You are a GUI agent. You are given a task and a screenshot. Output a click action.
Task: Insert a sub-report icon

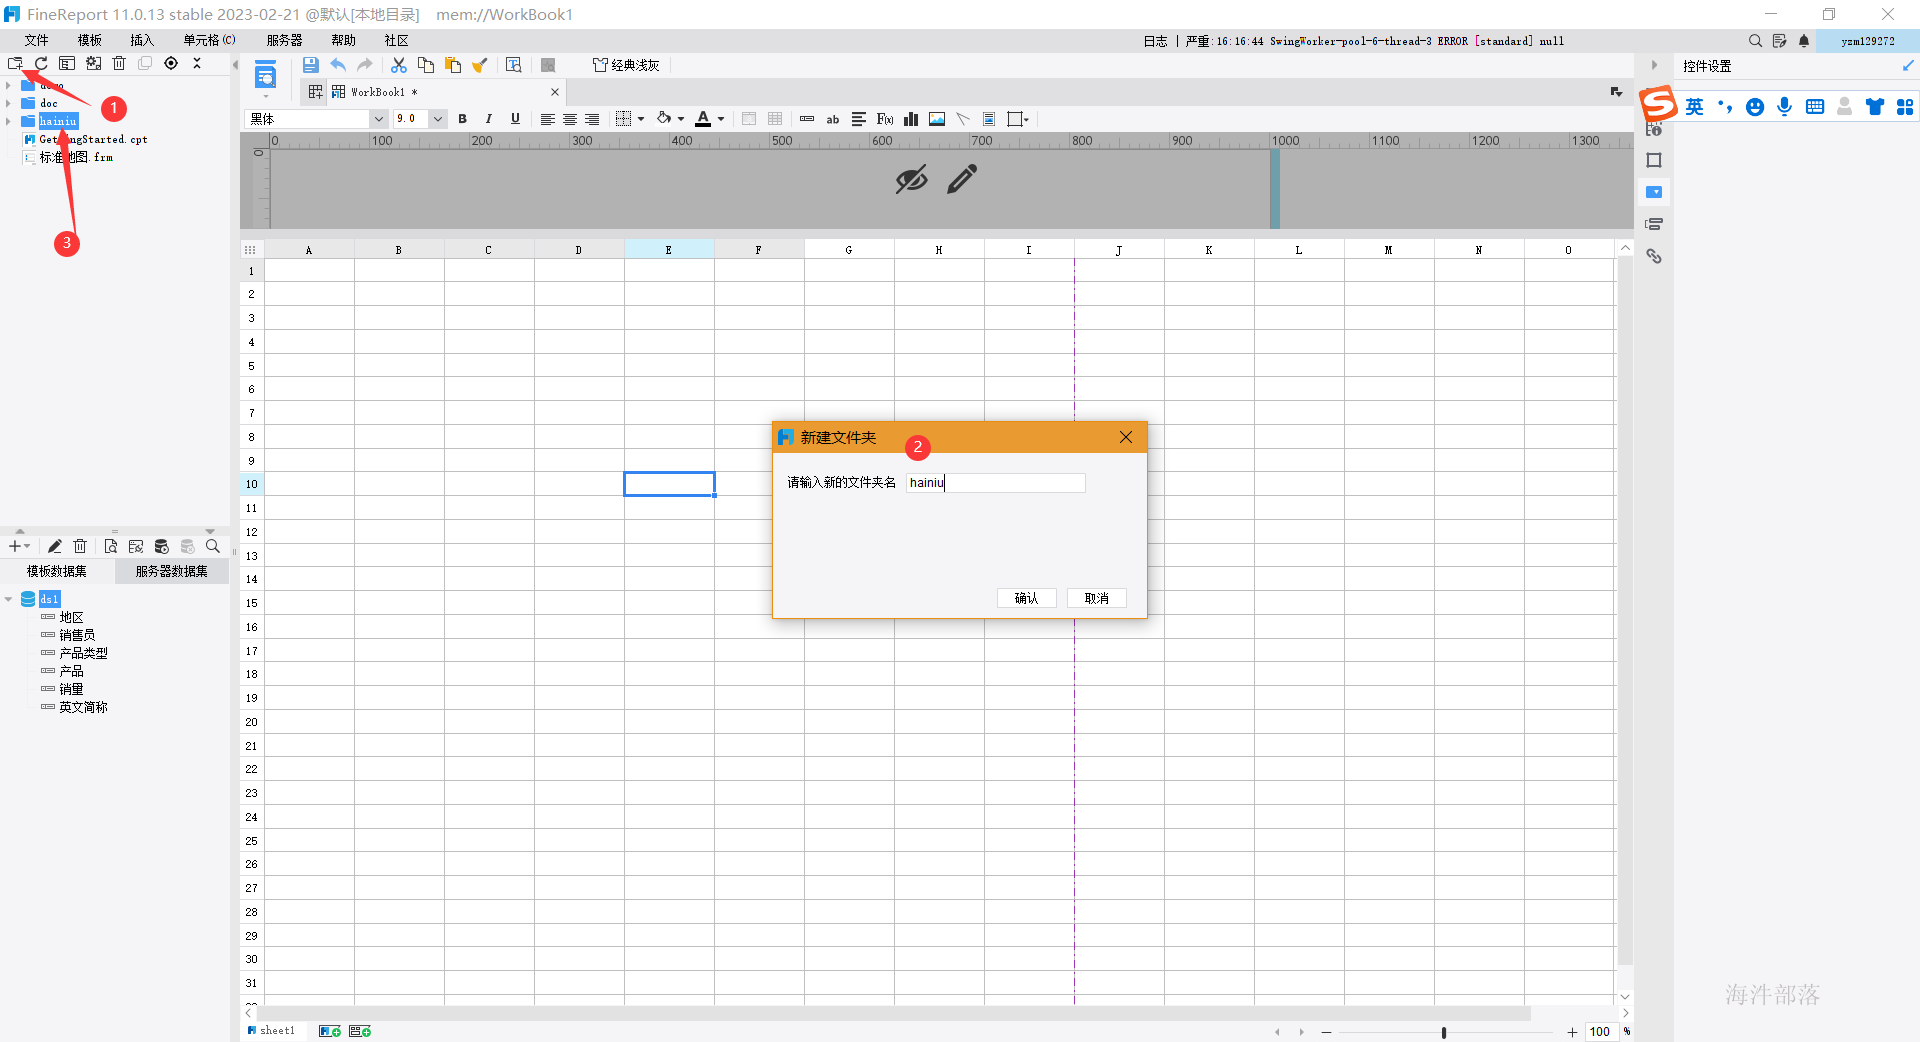(989, 119)
